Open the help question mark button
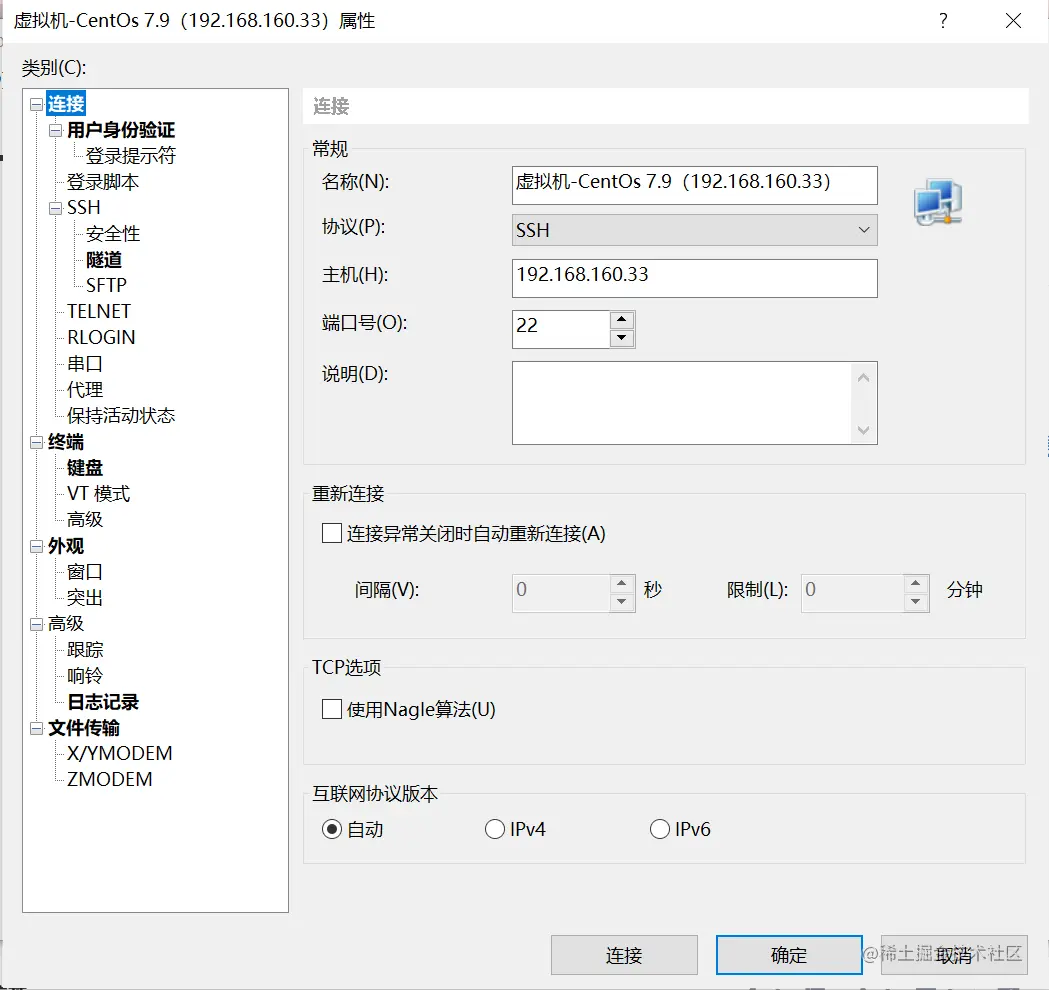1049x990 pixels. [x=943, y=21]
